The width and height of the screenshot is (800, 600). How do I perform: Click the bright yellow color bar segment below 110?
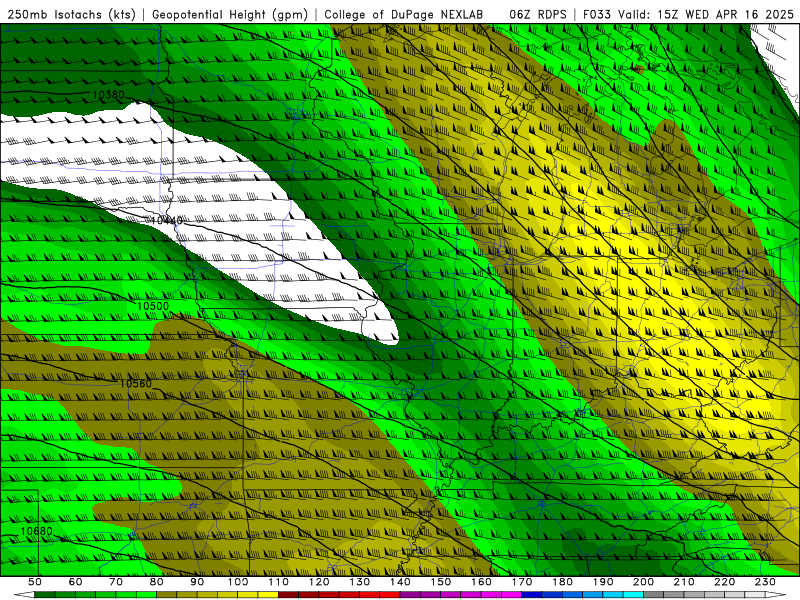click(x=268, y=595)
